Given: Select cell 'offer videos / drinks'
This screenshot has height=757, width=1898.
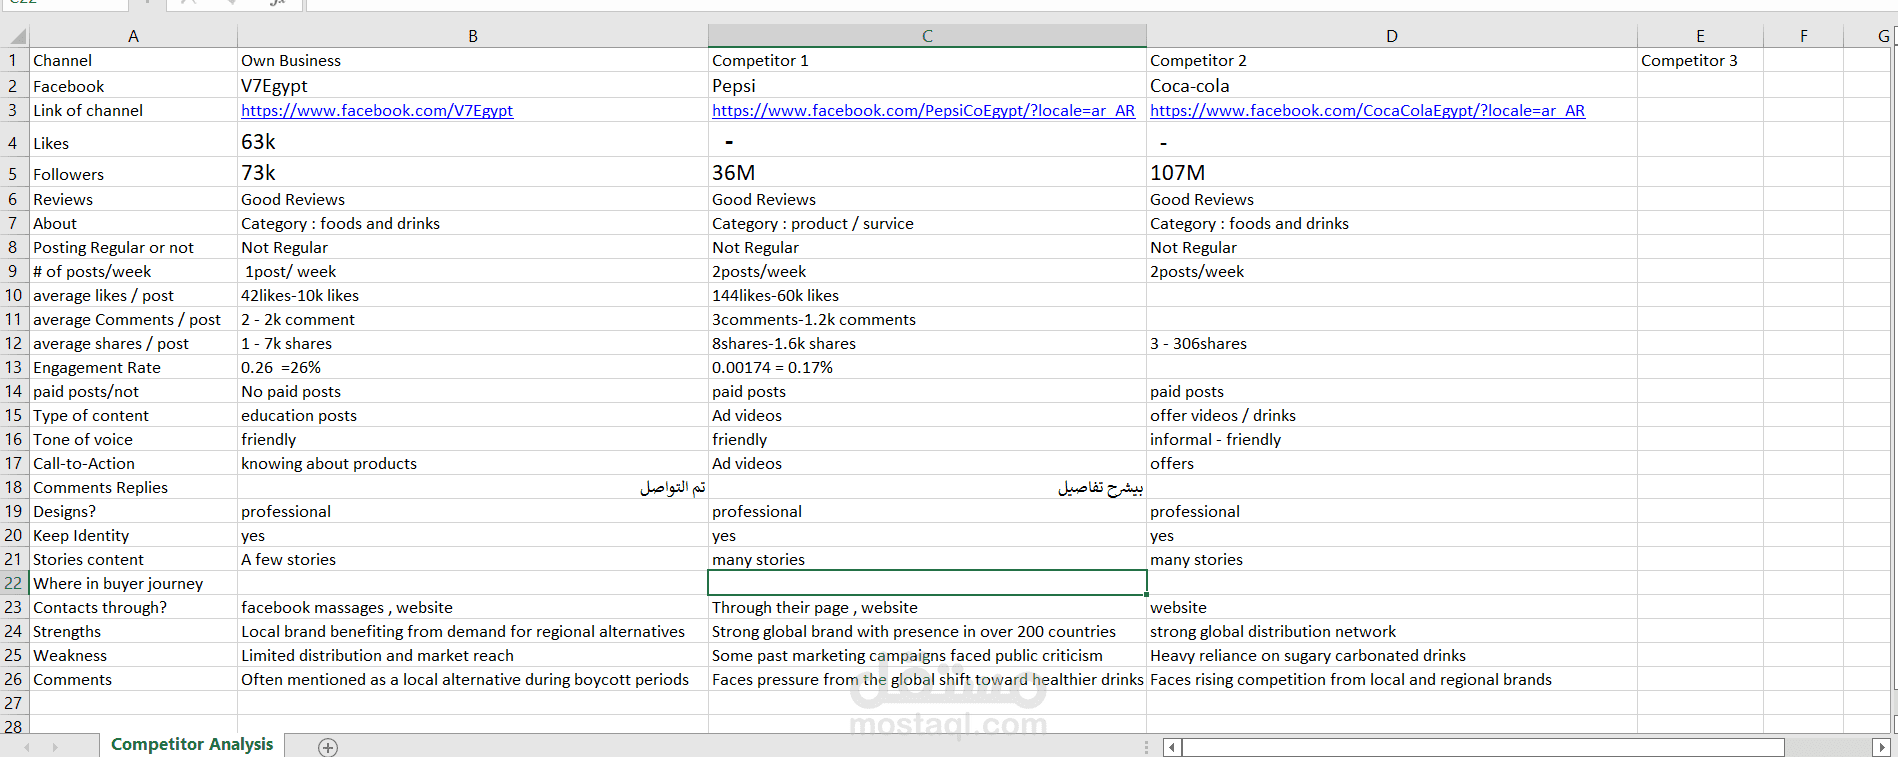Looking at the screenshot, I should click(1392, 416).
